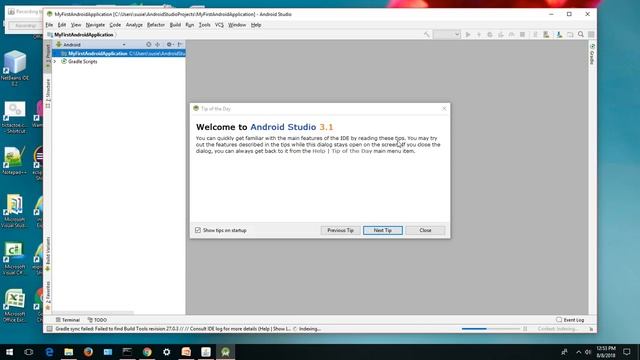Screen dimensions: 640x360
Task: Select MyFirstAndroidApplication node in project tree
Action: [119, 53]
